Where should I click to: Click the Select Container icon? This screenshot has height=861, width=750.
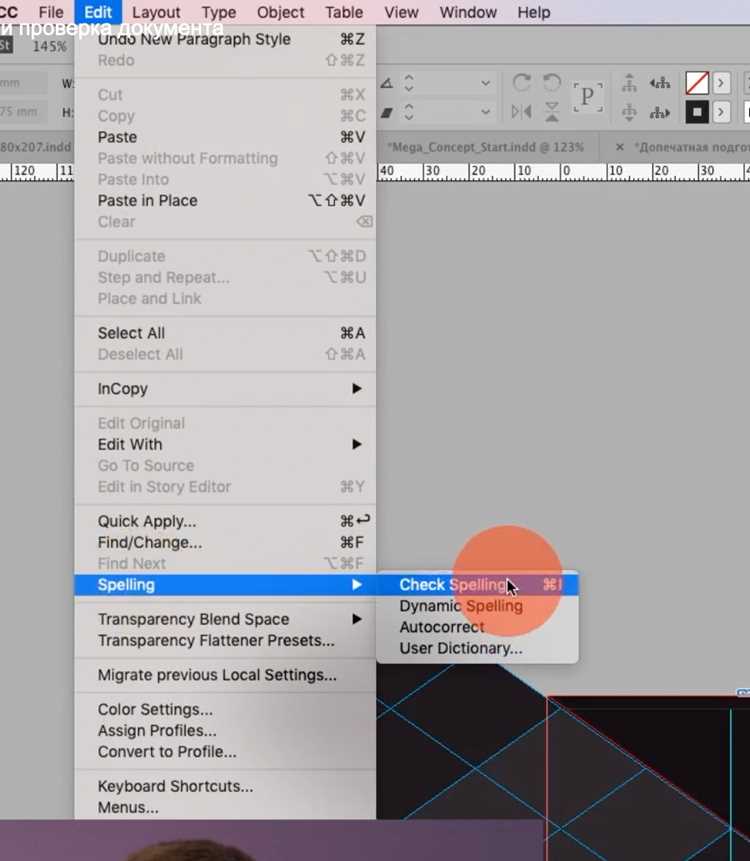pyautogui.click(x=629, y=83)
